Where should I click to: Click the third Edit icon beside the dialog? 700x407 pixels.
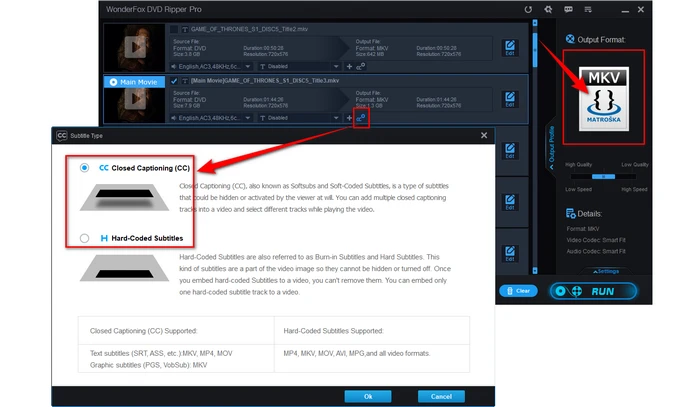[x=510, y=151]
